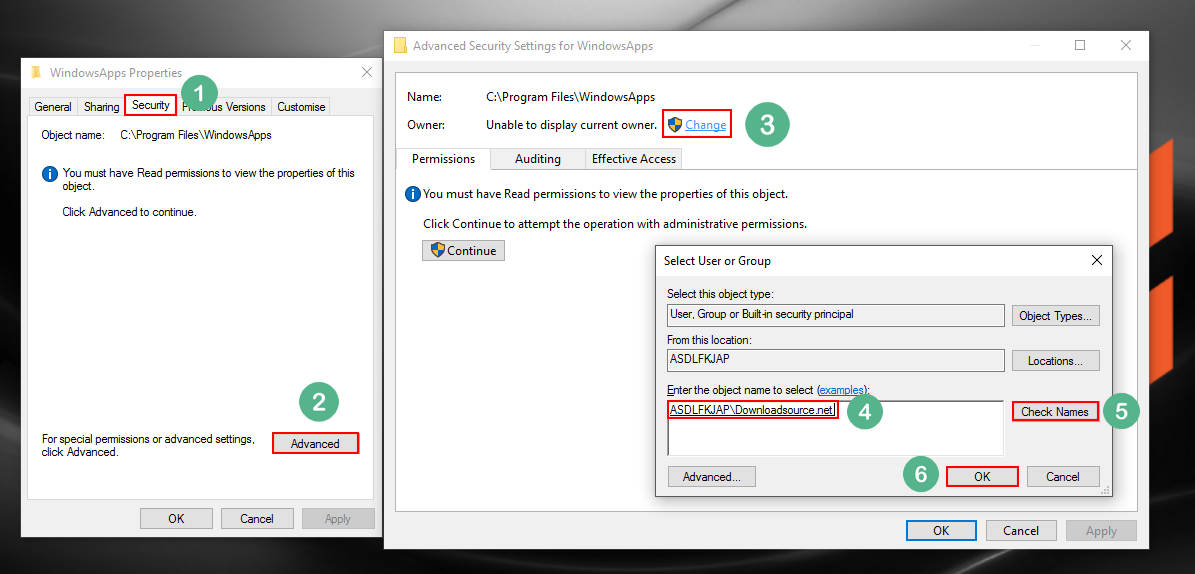Close the Select User or Group dialog
The height and width of the screenshot is (574, 1195).
tap(1097, 261)
